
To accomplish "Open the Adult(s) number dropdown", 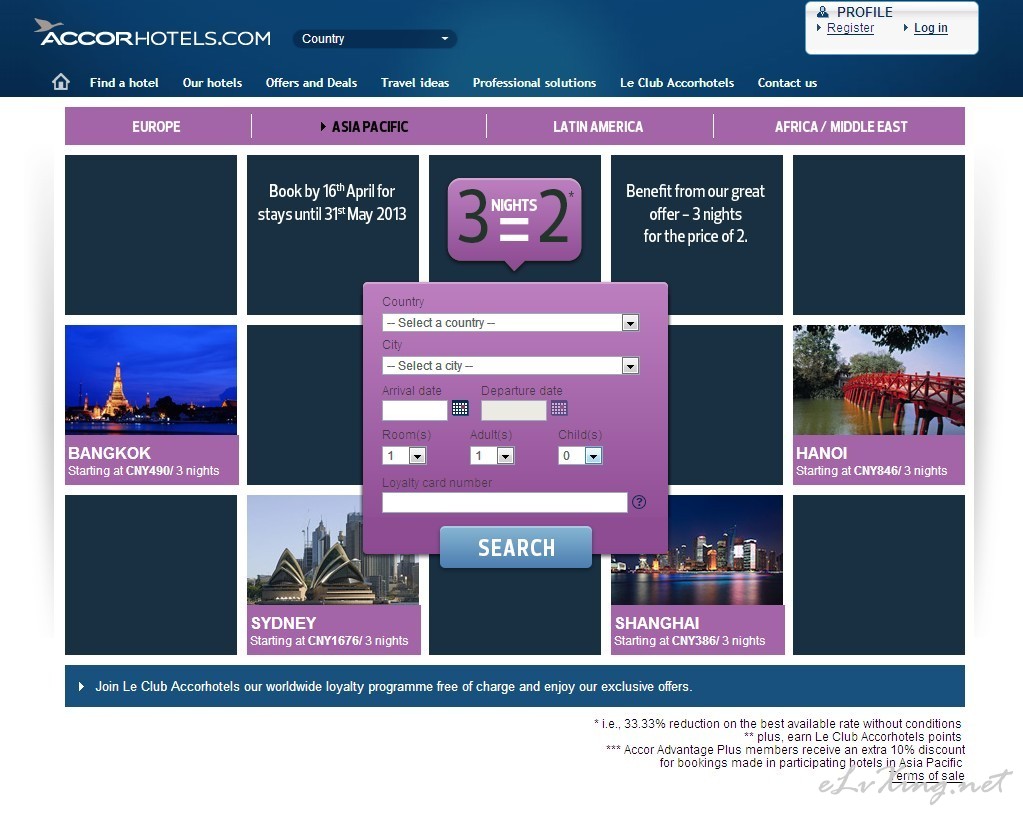I will click(x=493, y=455).
